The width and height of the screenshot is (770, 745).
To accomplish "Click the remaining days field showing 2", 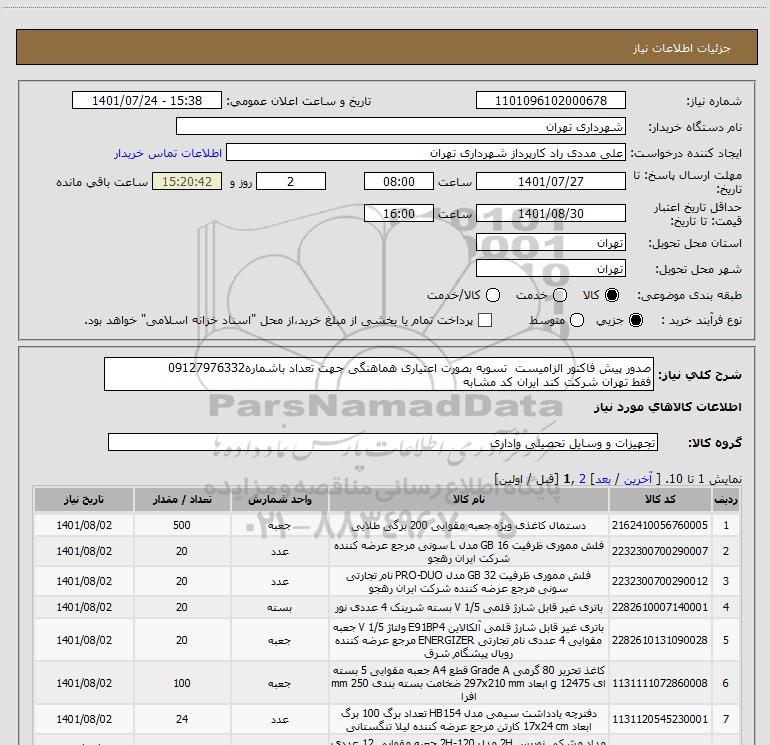I will click(291, 181).
